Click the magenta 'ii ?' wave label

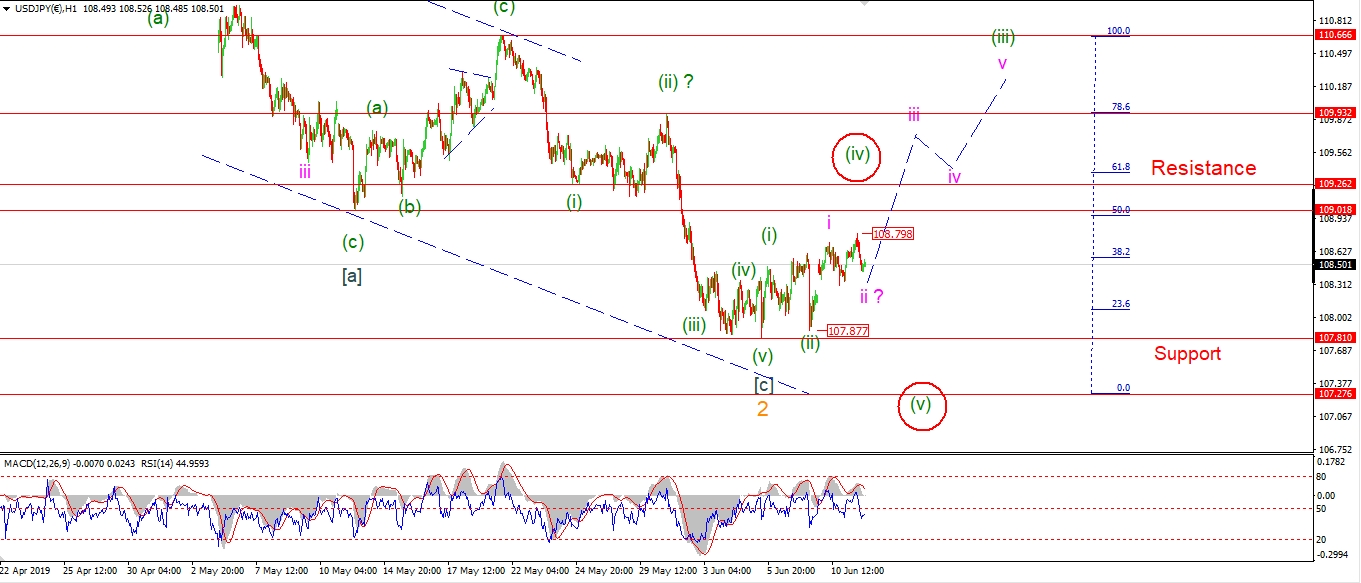871,296
